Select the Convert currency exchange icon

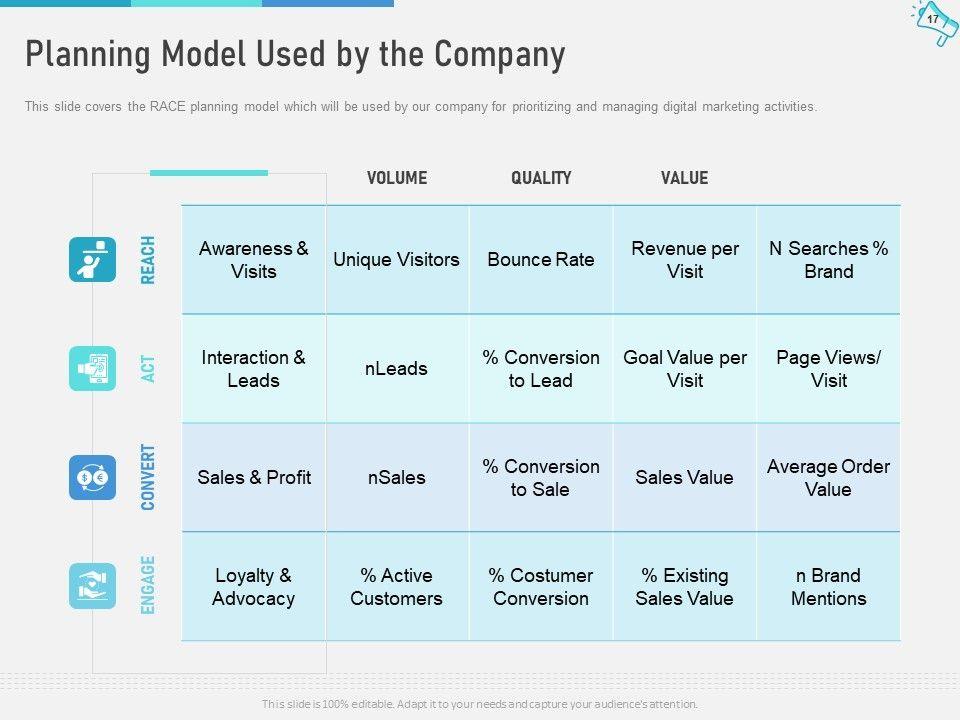92,478
